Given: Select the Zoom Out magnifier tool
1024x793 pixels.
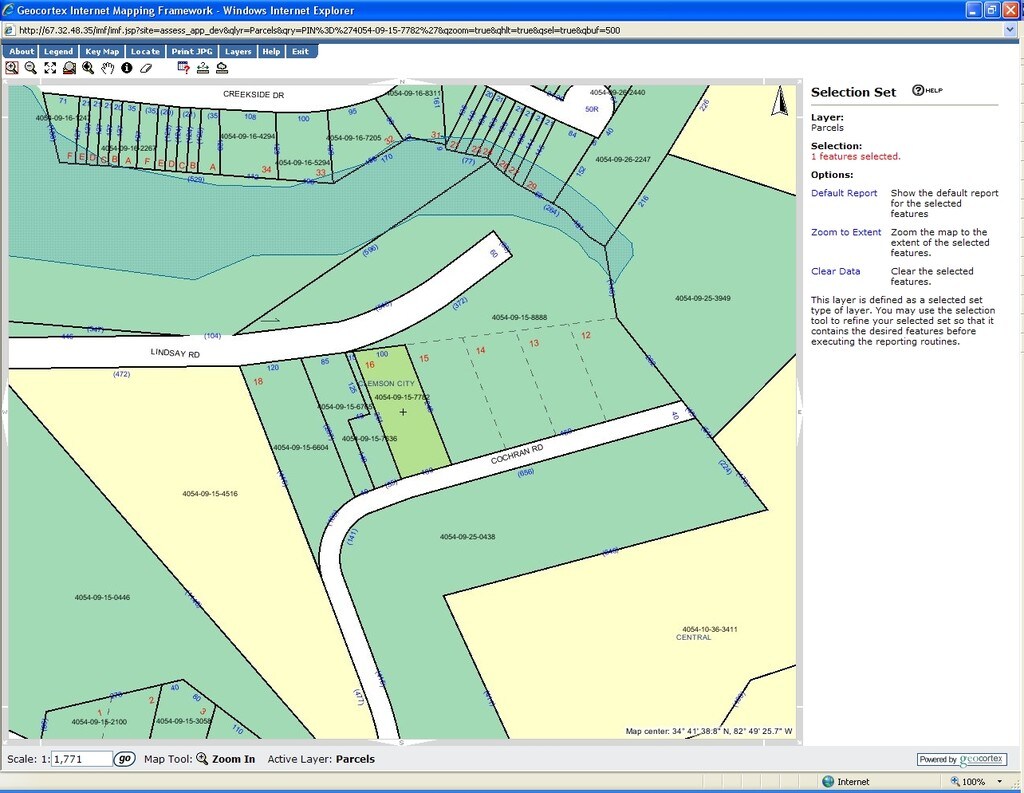Looking at the screenshot, I should click(x=31, y=68).
